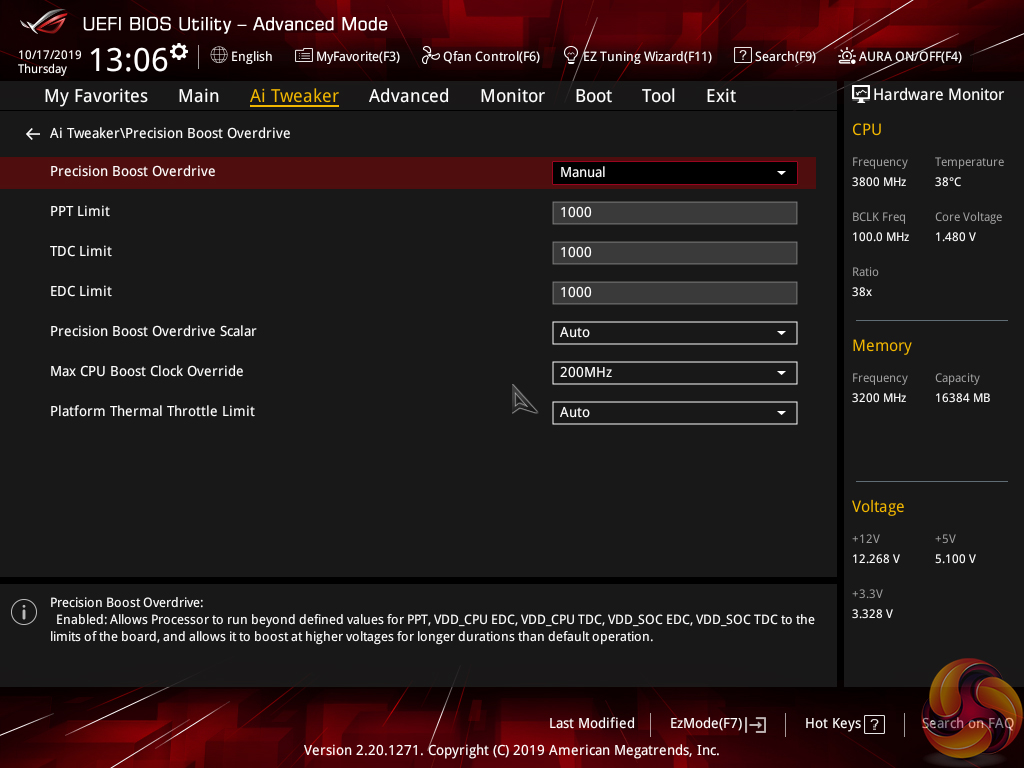The width and height of the screenshot is (1024, 768).
Task: Expand Platform Thermal Throttle Limit dropdown
Action: pyautogui.click(x=674, y=413)
